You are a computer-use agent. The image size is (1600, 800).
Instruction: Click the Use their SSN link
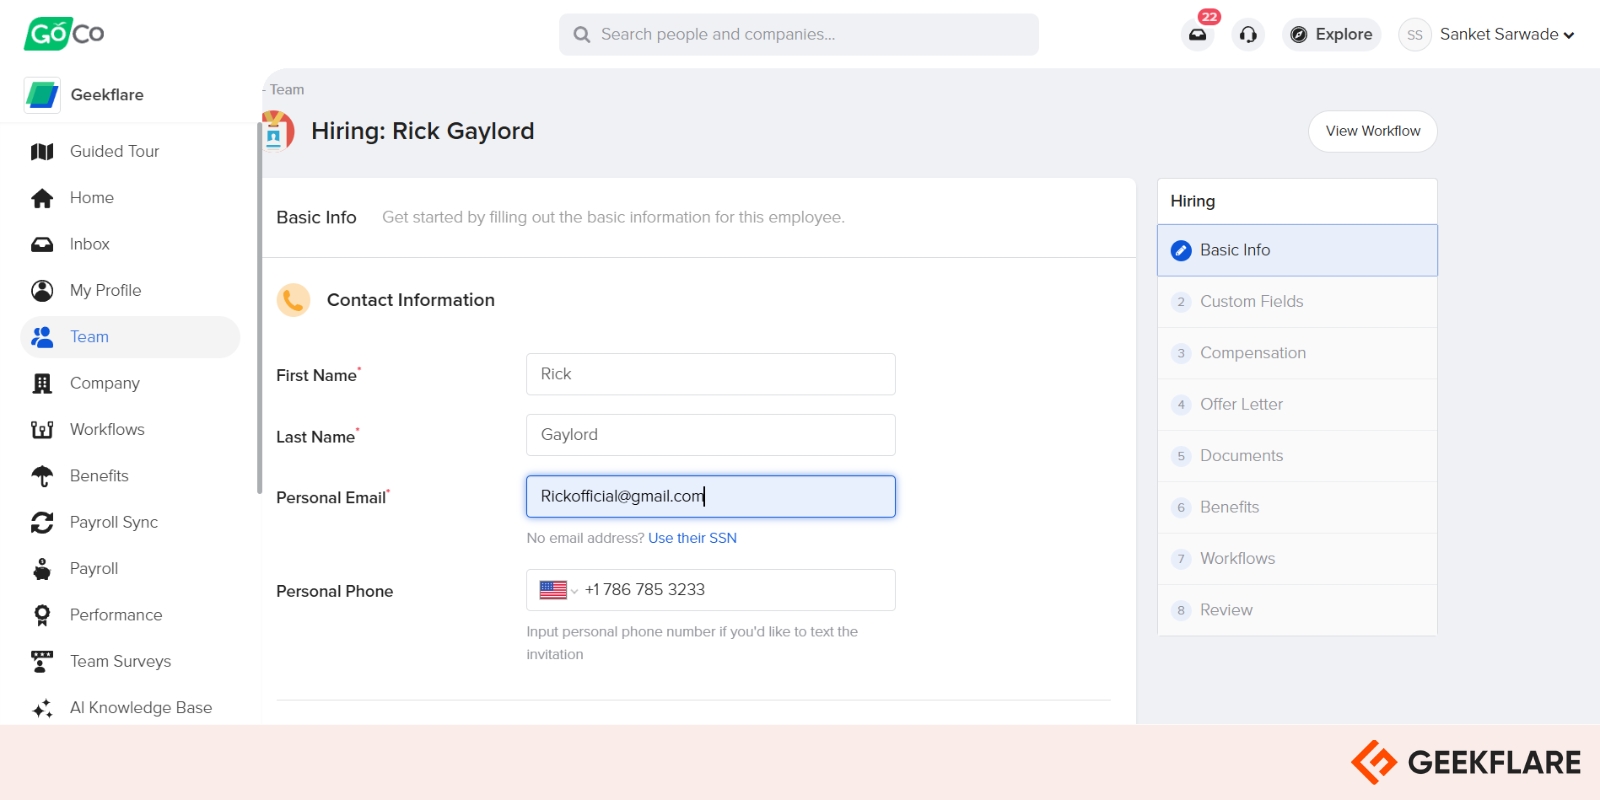[692, 538]
